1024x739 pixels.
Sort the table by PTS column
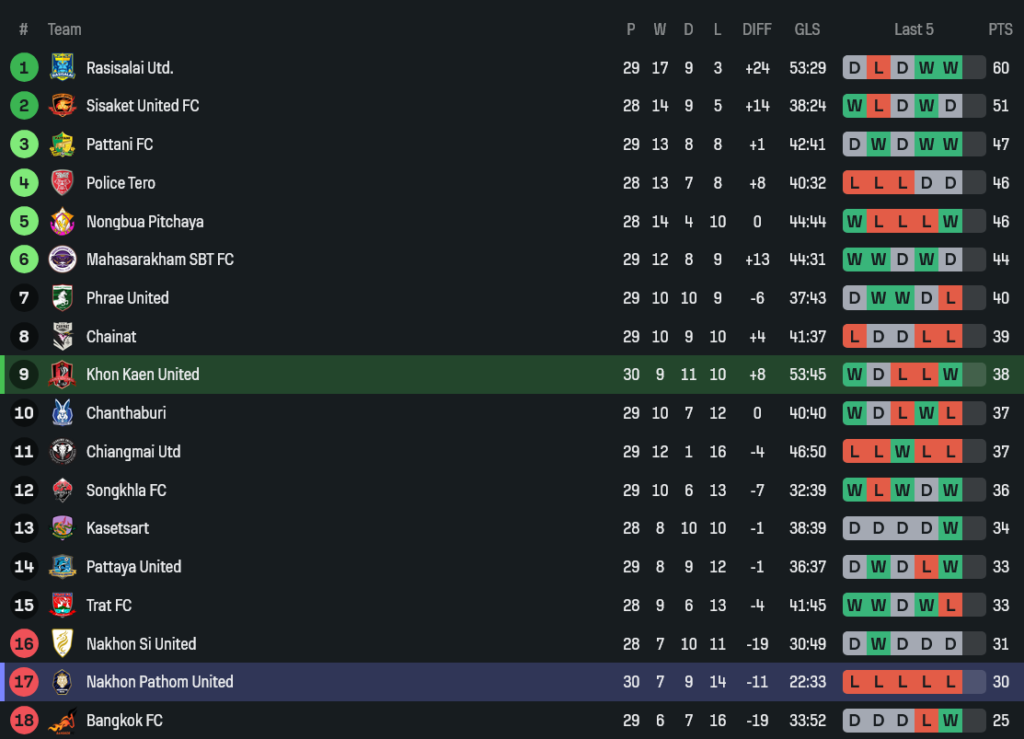click(1000, 29)
